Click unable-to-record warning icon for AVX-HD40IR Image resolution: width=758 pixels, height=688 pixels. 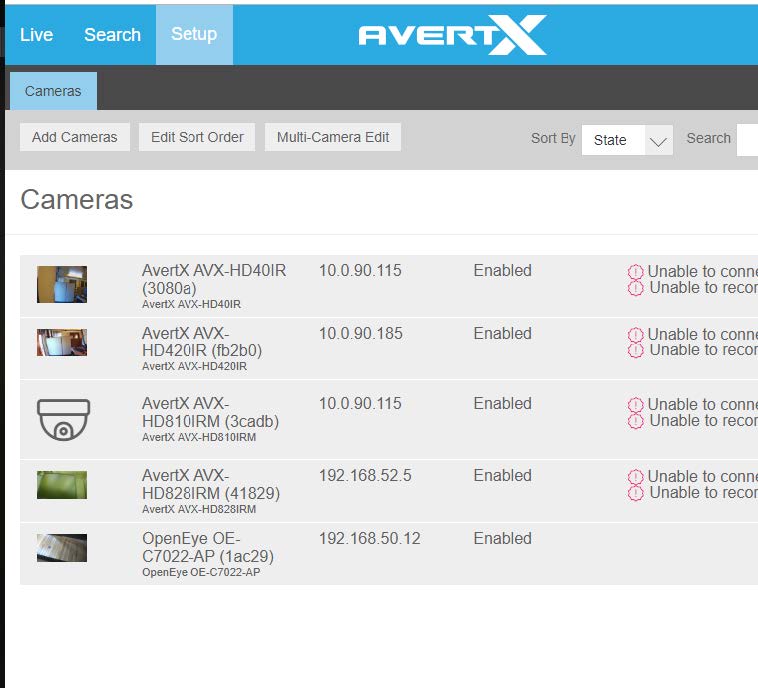click(635, 288)
